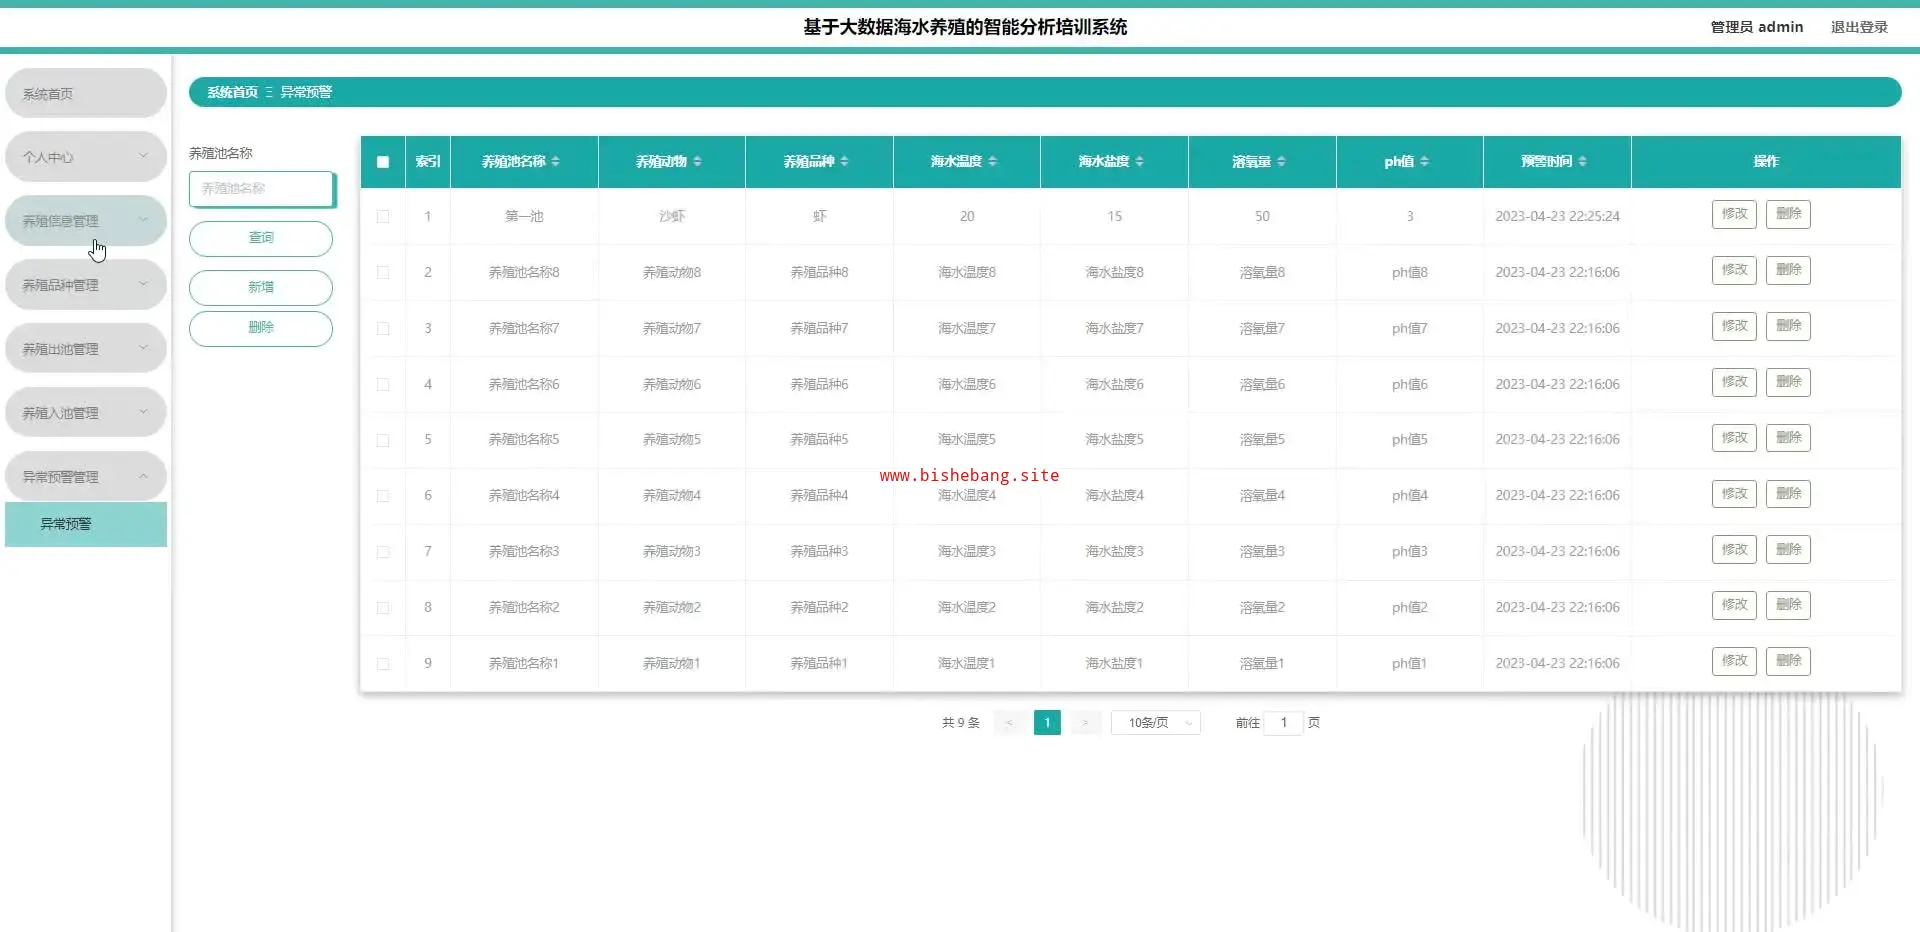This screenshot has height=932, width=1920.
Task: Click 修改 for the 养殖池名称2 row
Action: [x=1734, y=605]
